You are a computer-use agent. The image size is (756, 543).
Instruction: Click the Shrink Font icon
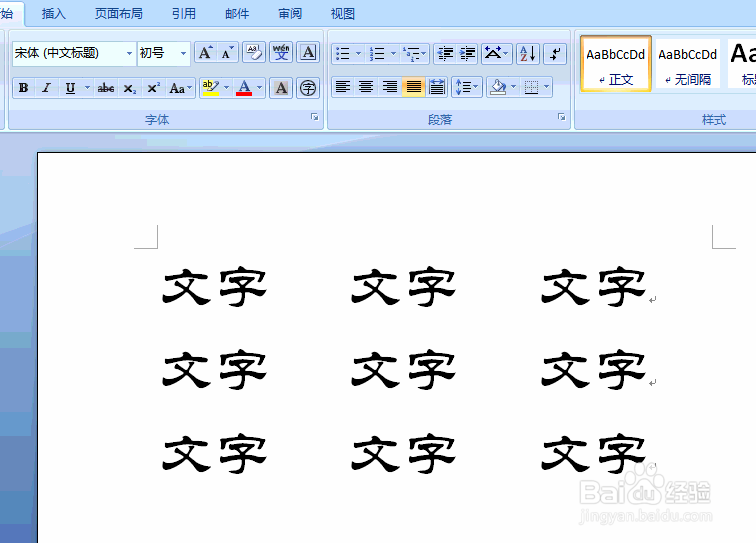[227, 53]
